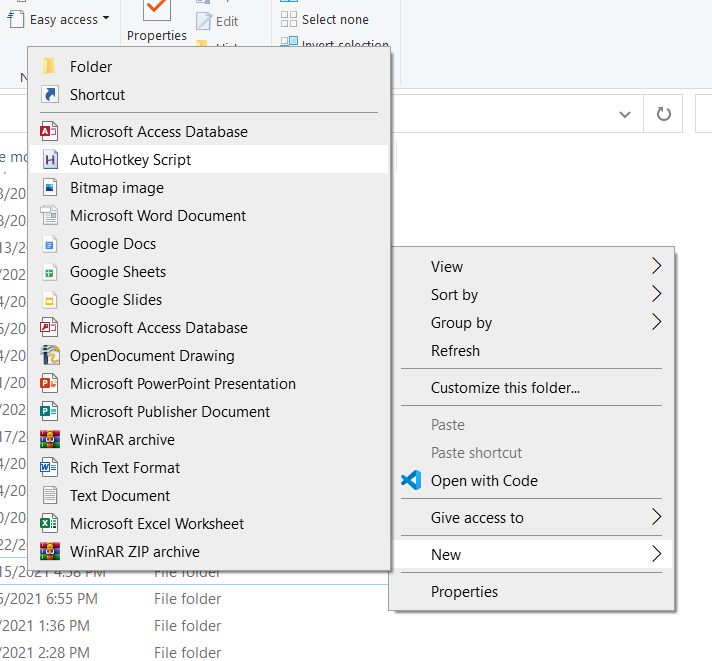Create a new Shortcut
Screen dimensions: 712x661
[x=209, y=94]
